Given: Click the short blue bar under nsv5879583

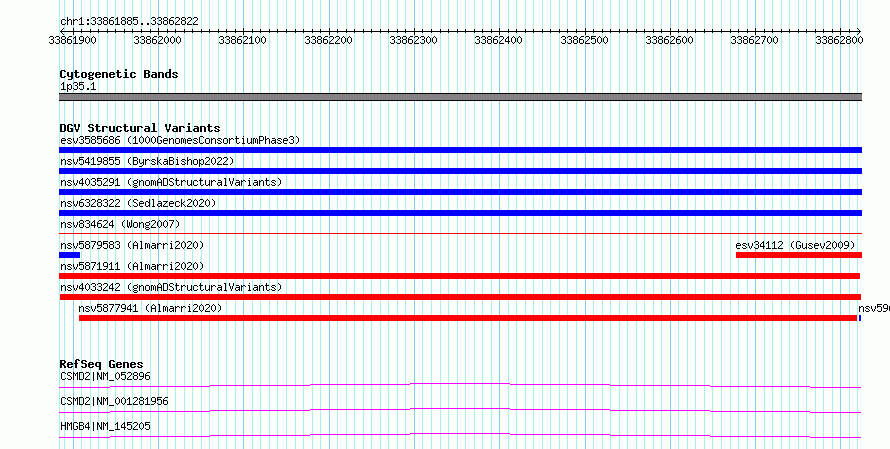Looking at the screenshot, I should pyautogui.click(x=69, y=255).
